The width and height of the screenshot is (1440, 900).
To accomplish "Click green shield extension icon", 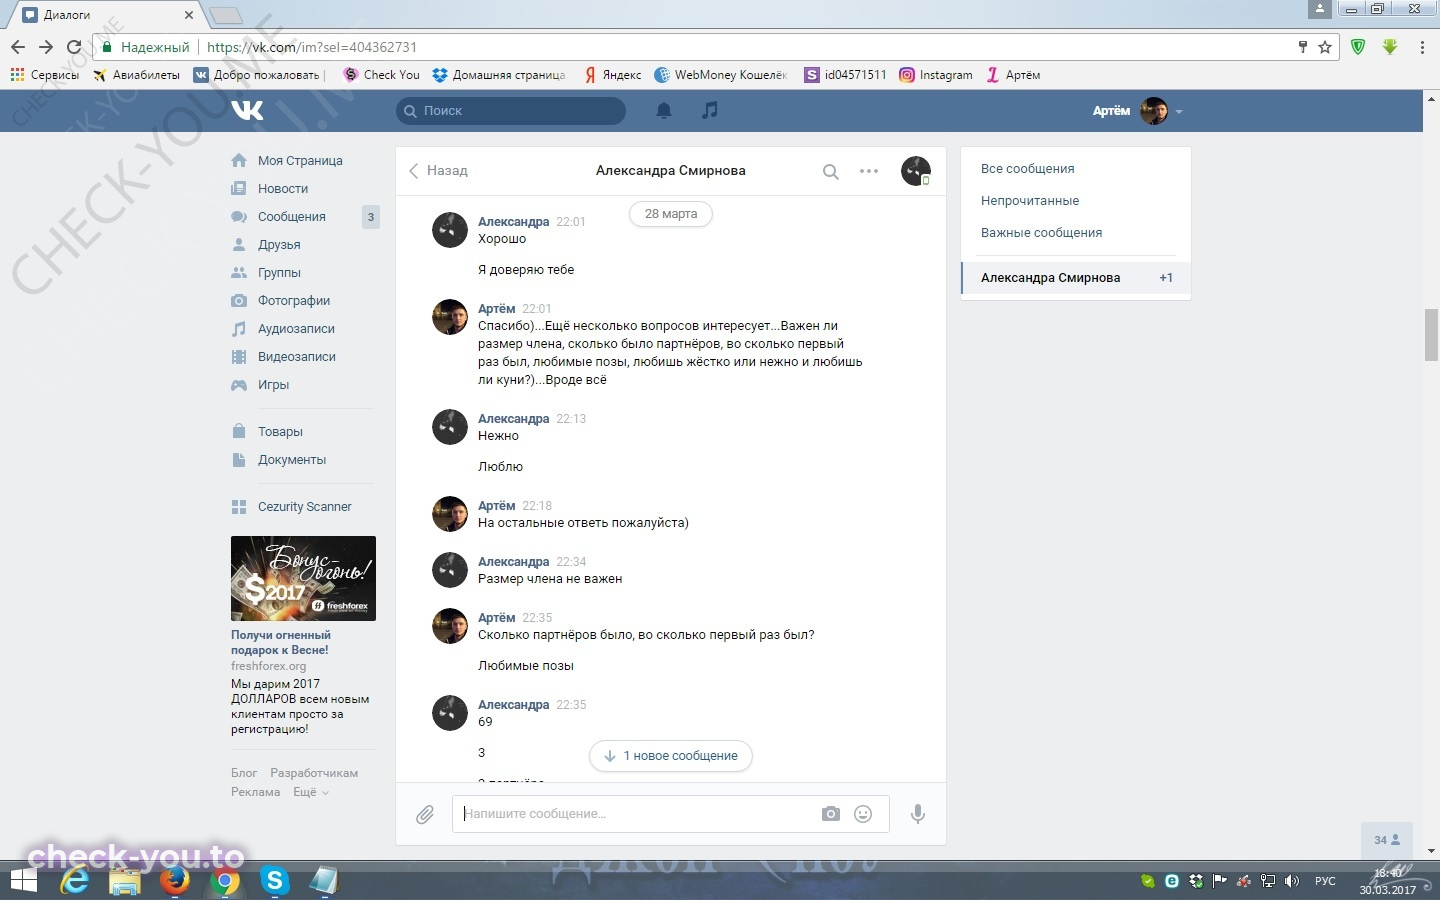I will [x=1358, y=47].
